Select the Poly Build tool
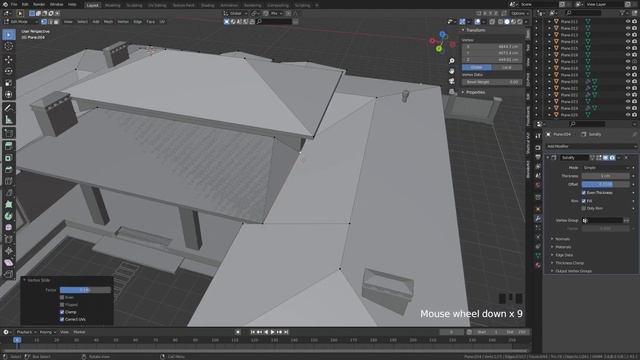 point(9,204)
